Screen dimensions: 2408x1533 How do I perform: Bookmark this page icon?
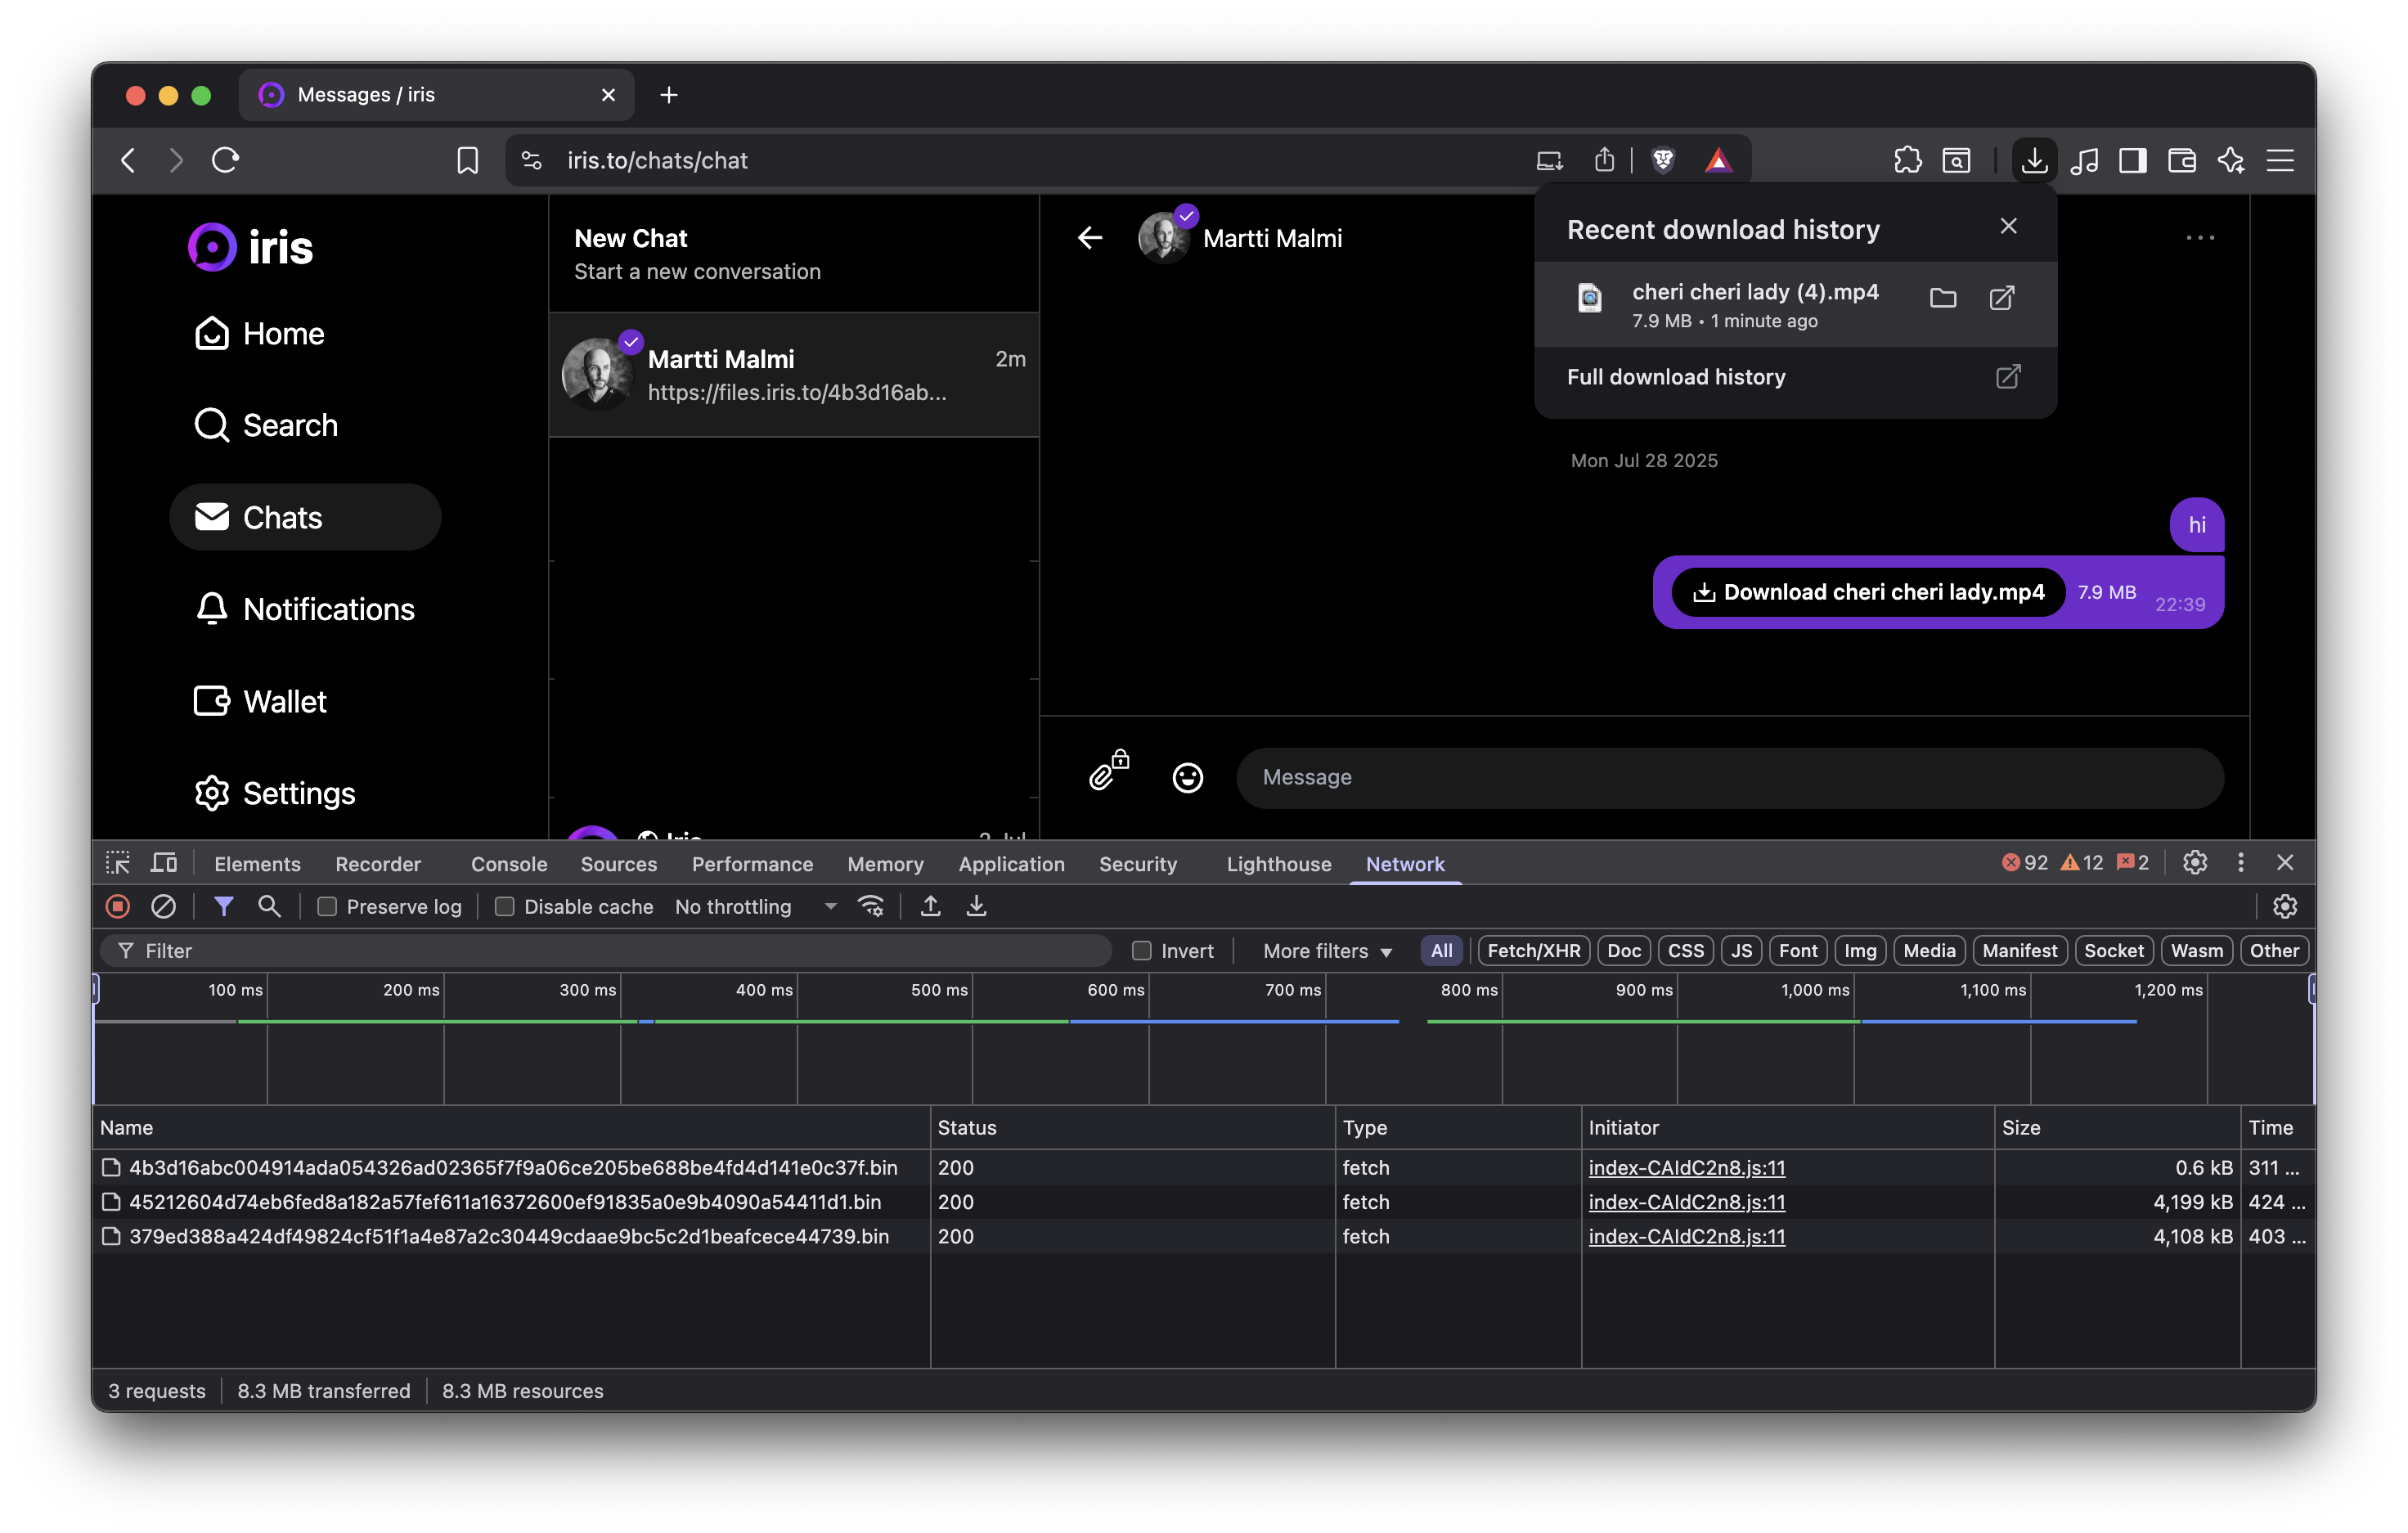(x=467, y=160)
